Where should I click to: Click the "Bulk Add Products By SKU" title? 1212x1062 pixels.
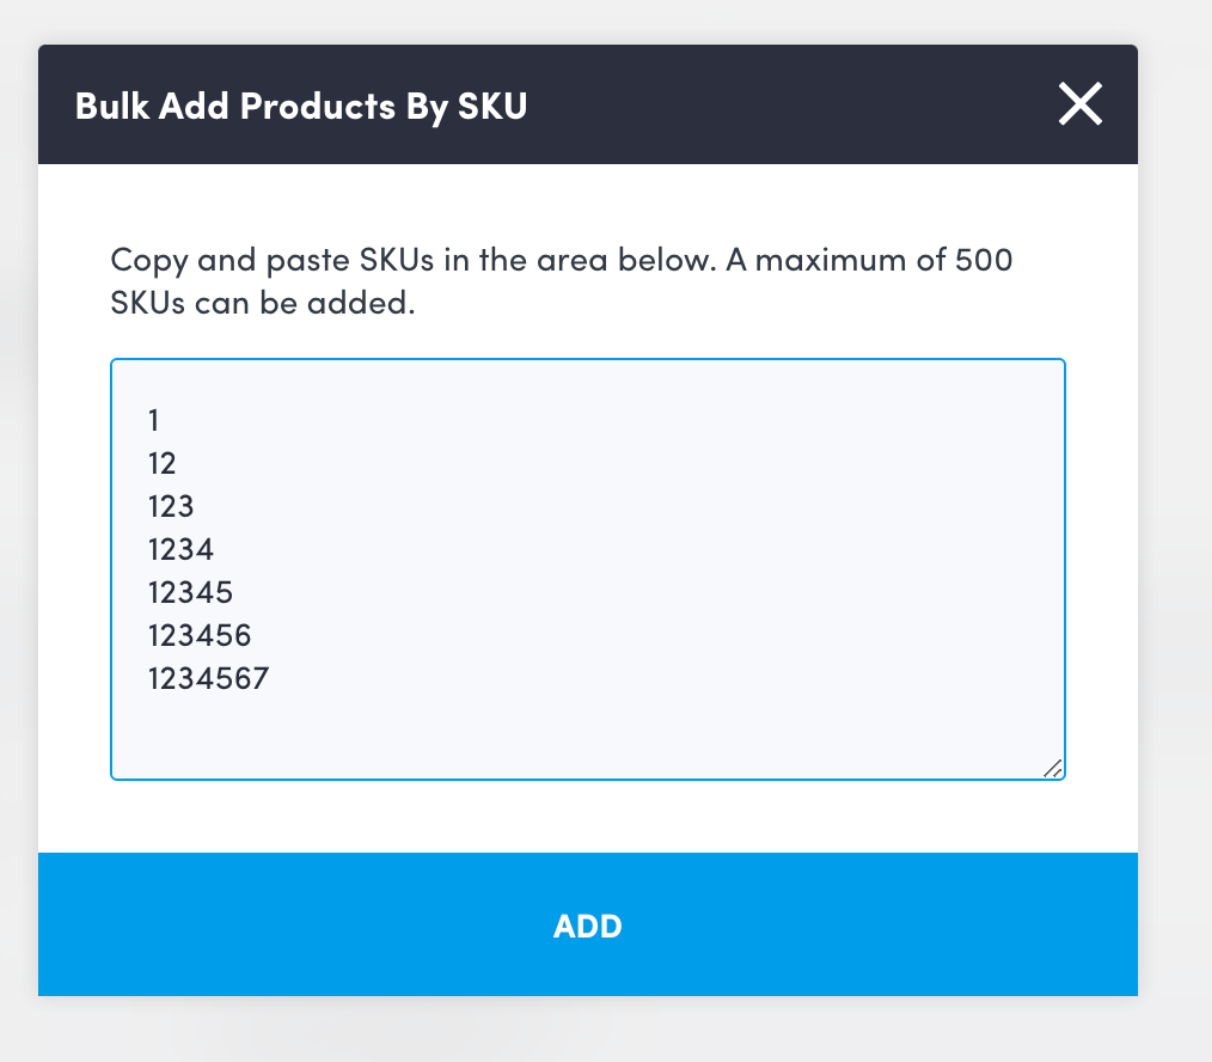pos(301,106)
